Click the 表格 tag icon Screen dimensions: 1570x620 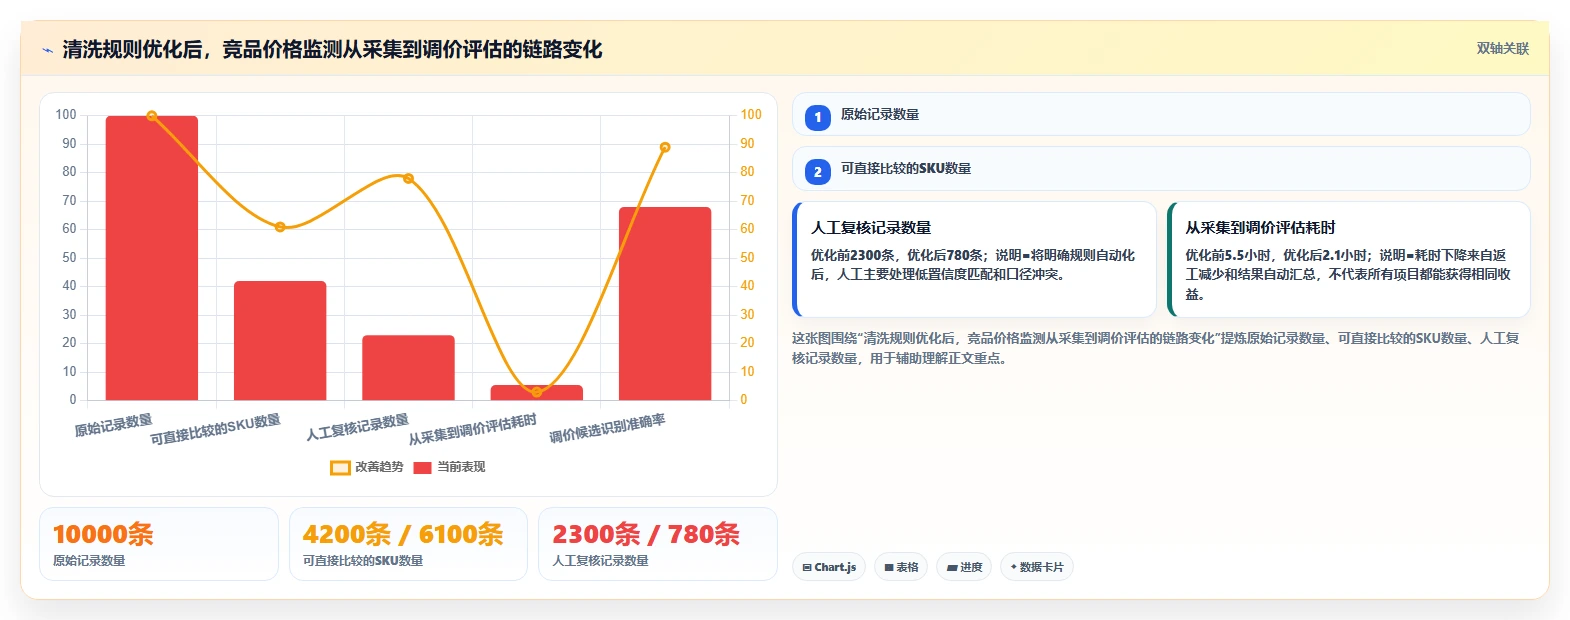[x=889, y=568]
